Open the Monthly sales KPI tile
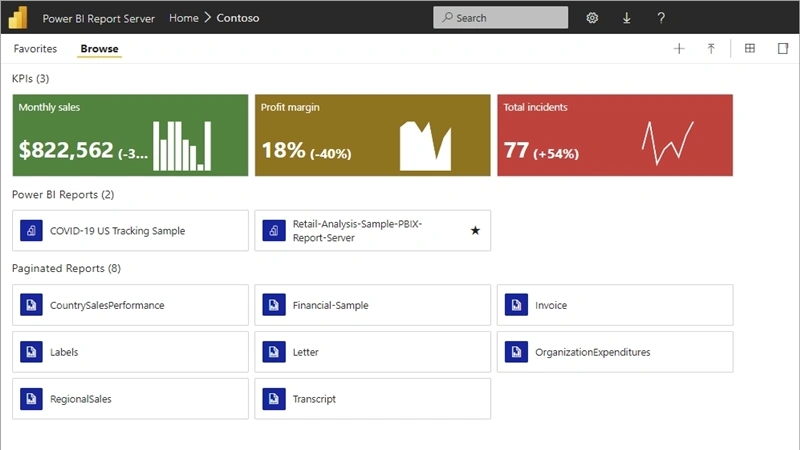This screenshot has height=450, width=800. click(x=131, y=135)
